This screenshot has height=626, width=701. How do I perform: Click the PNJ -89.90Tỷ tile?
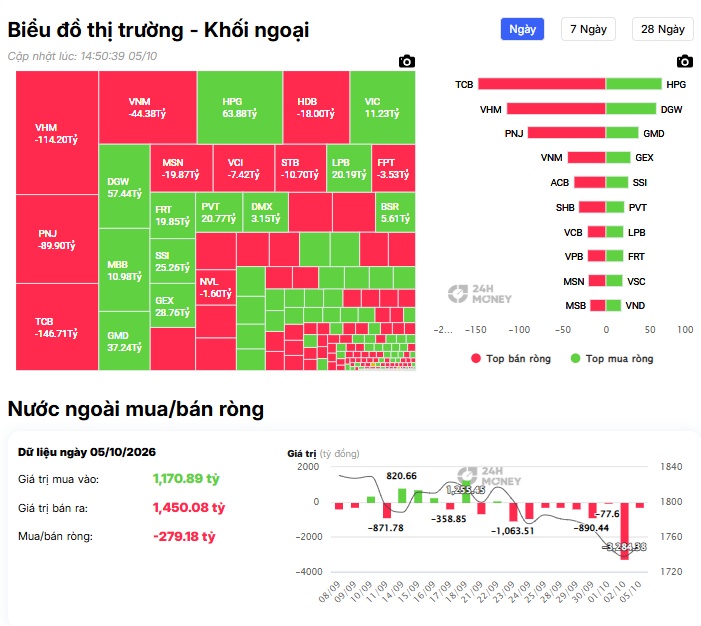point(57,239)
